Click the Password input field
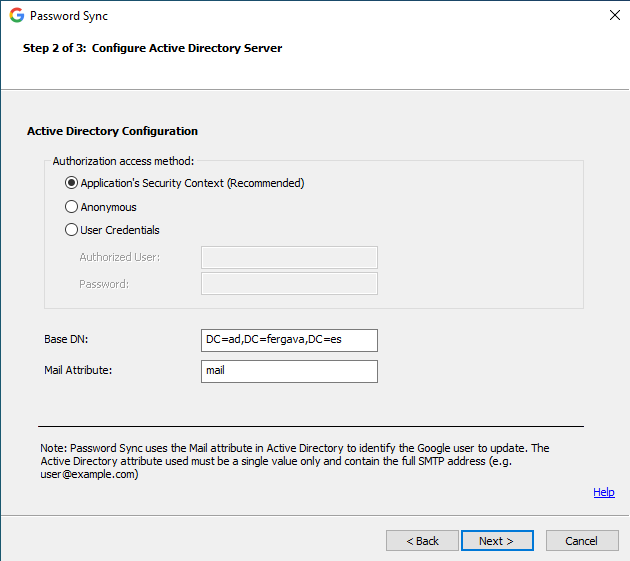The image size is (630, 561). tap(289, 284)
